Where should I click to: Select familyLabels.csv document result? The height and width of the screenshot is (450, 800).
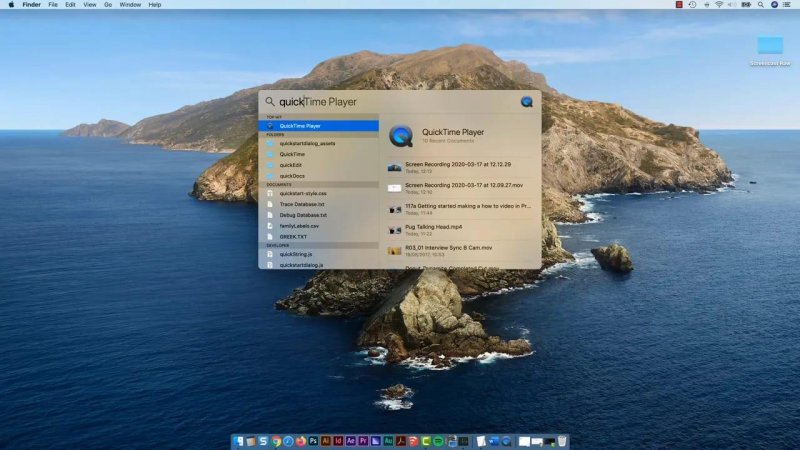pyautogui.click(x=318, y=226)
